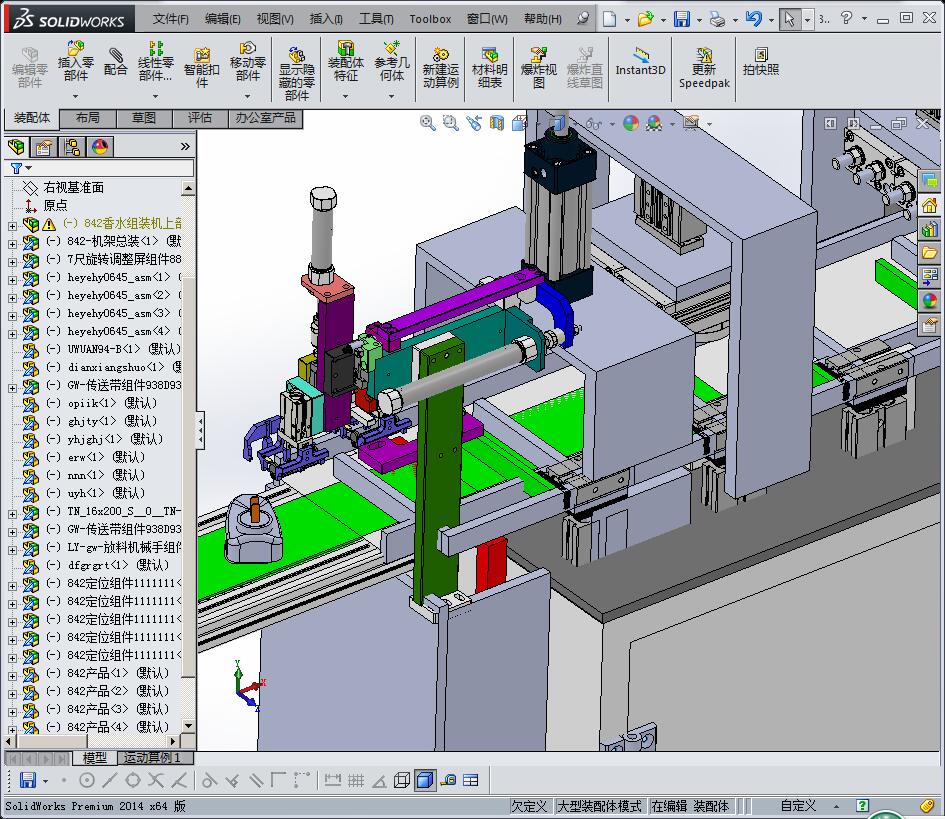Open Insert Components dropdown arrow
This screenshot has height=819, width=945.
coord(75,96)
